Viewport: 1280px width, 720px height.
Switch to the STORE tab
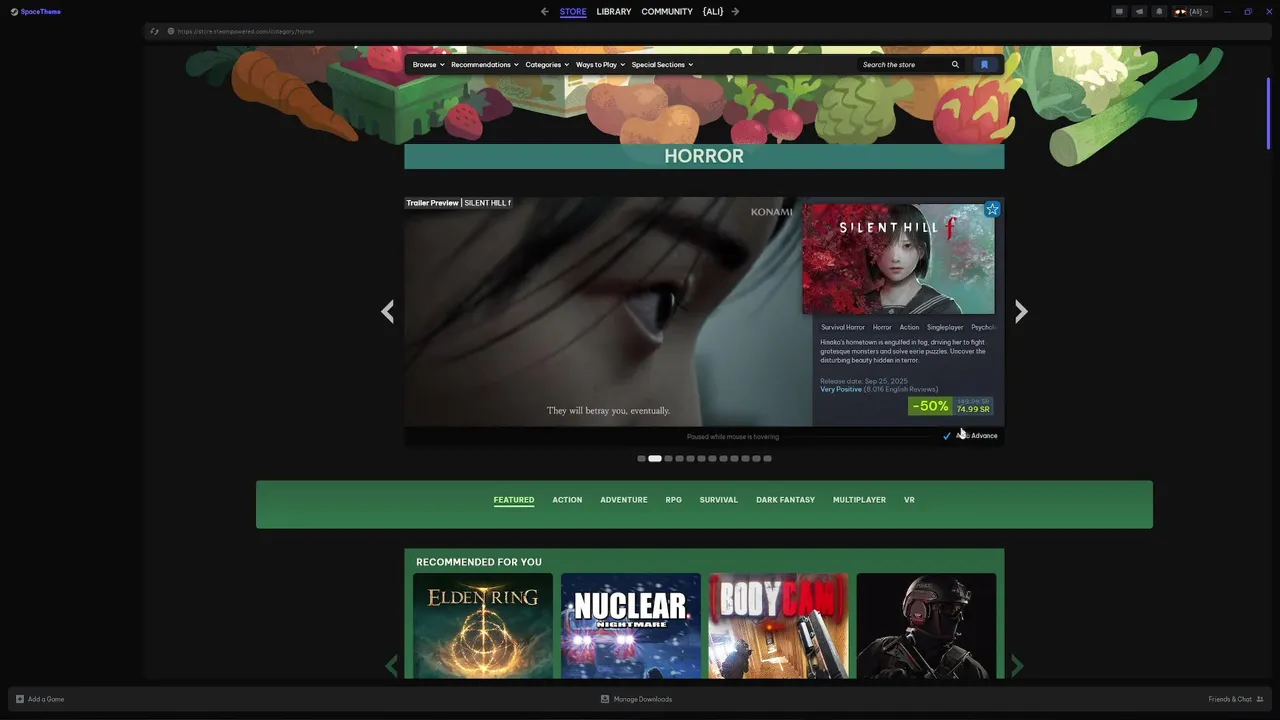(573, 12)
